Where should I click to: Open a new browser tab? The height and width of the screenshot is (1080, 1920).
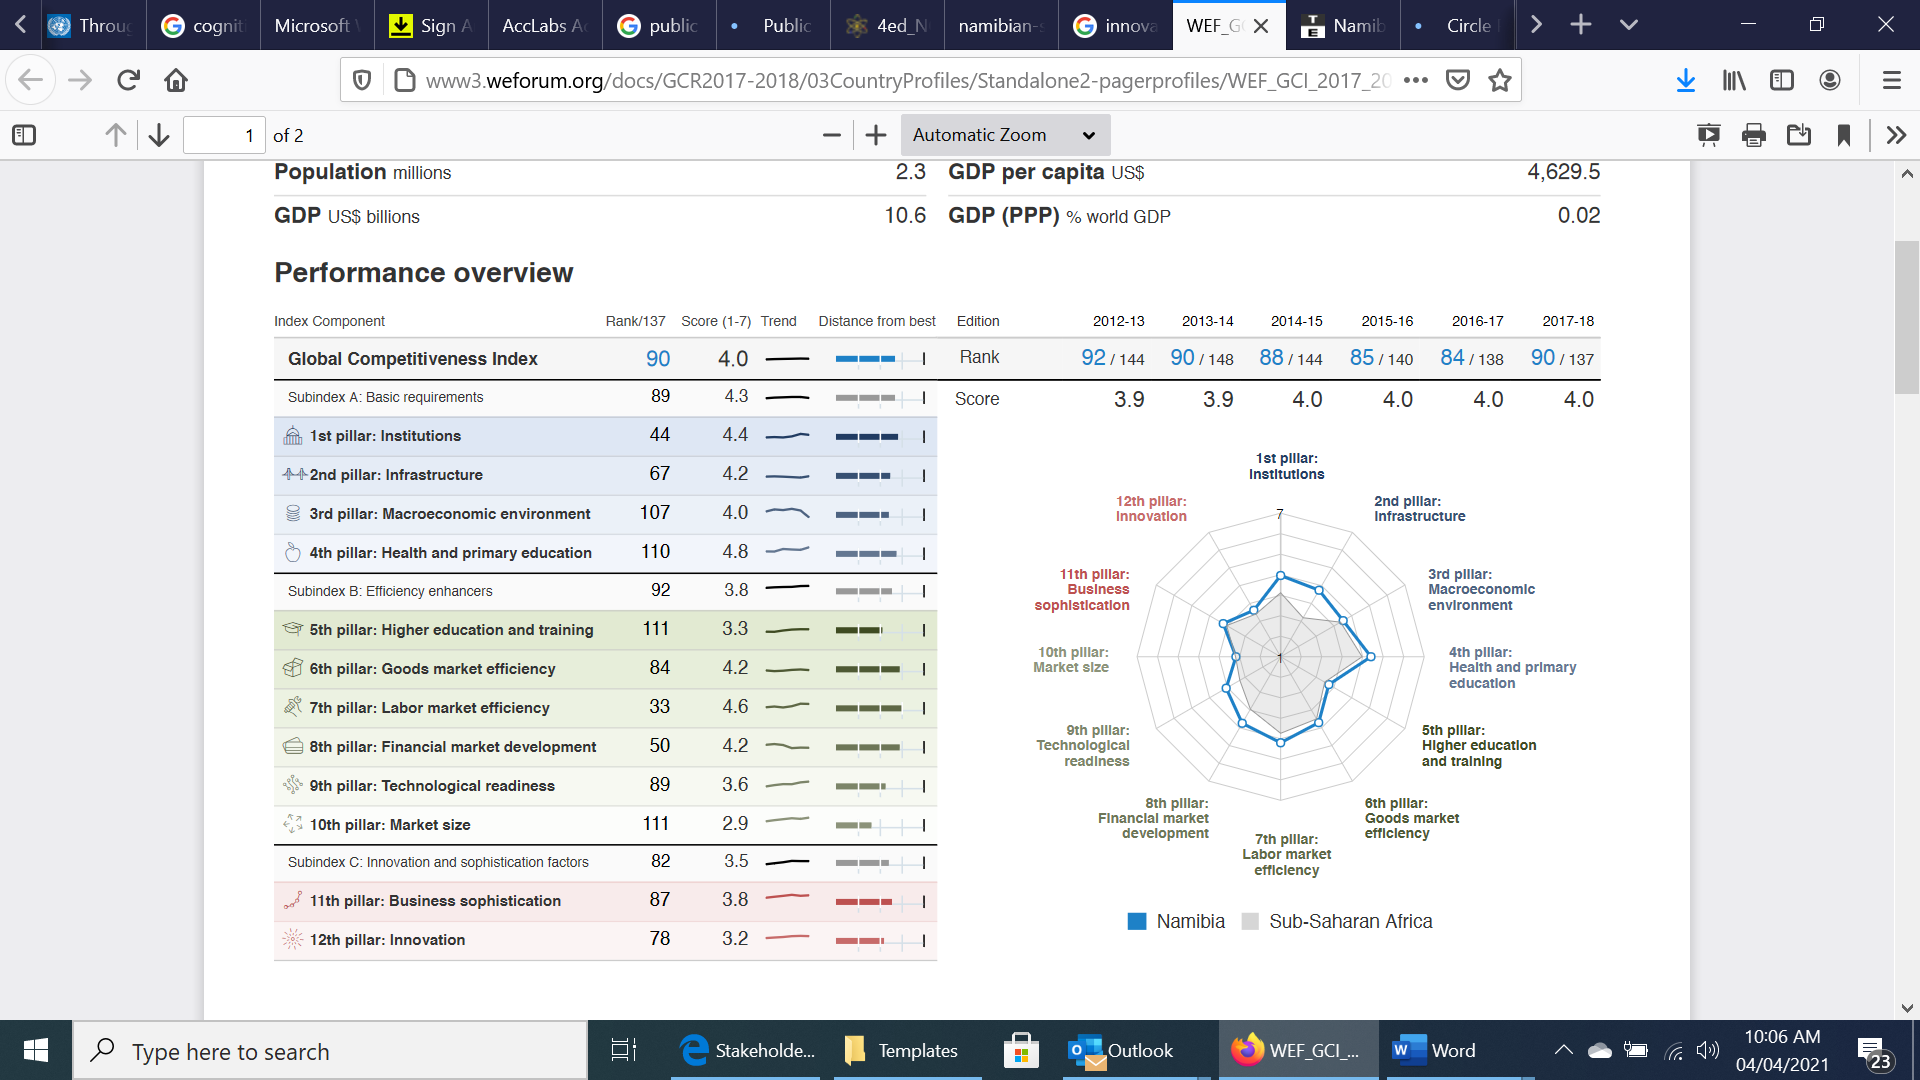point(1581,25)
